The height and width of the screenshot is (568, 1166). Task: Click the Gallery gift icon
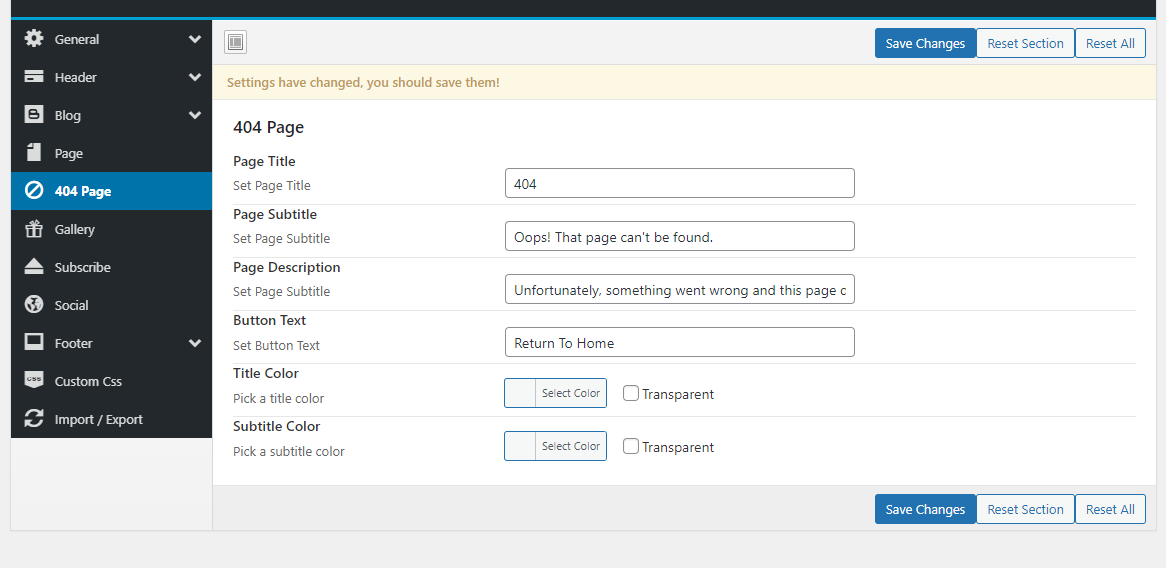[34, 229]
